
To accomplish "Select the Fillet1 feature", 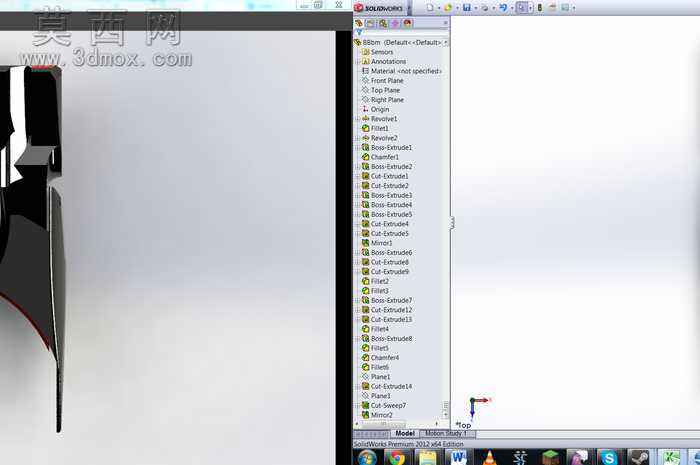I will [375, 129].
